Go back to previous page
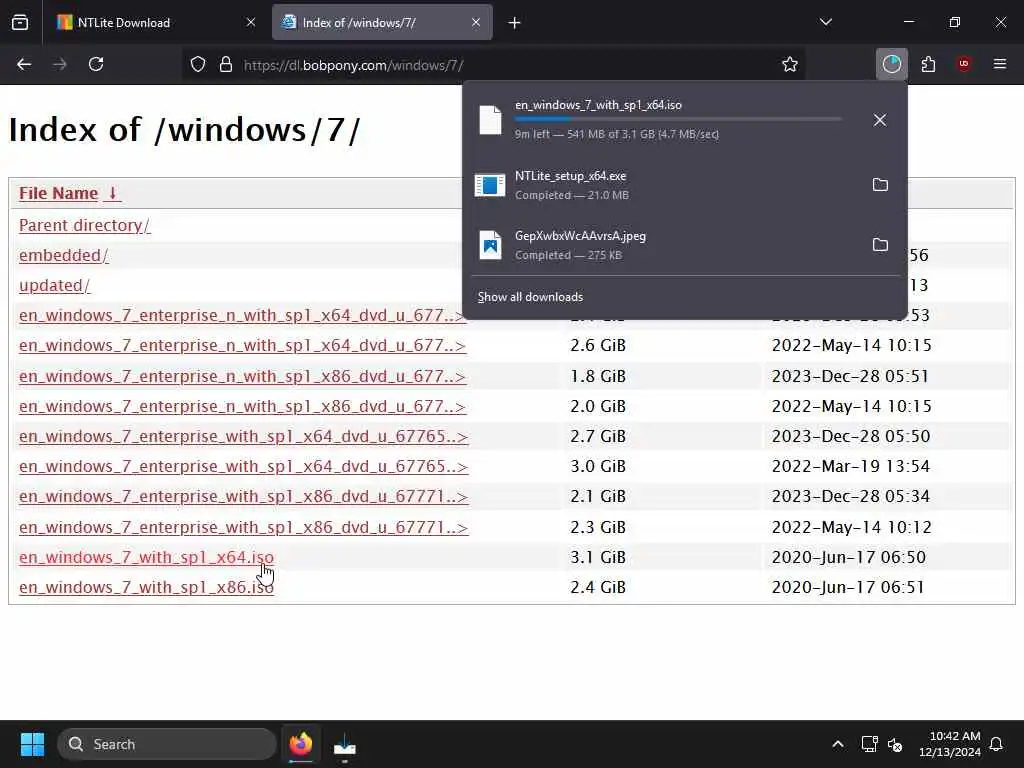1024x768 pixels. pos(24,64)
